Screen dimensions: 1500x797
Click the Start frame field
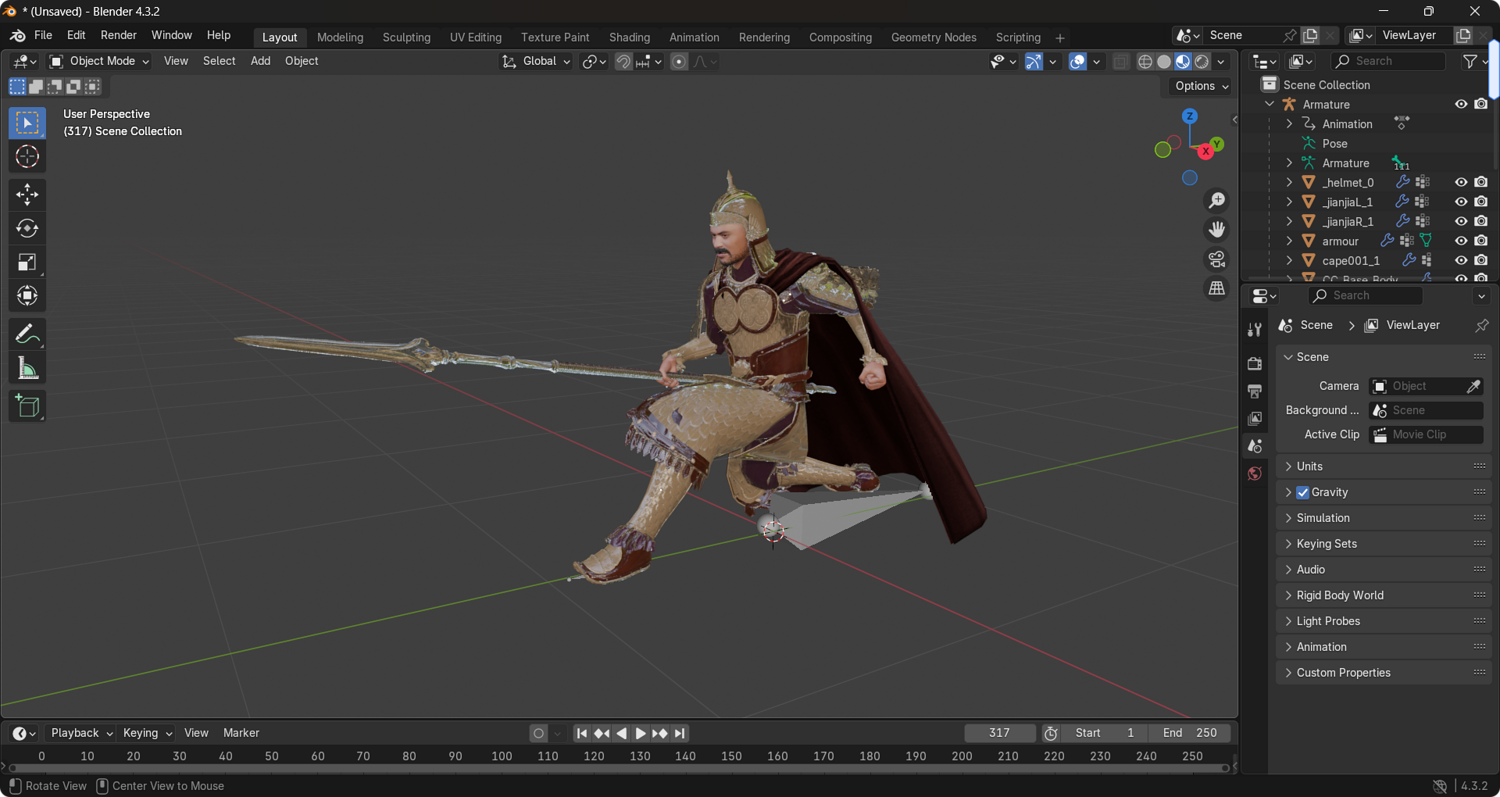pyautogui.click(x=1104, y=733)
